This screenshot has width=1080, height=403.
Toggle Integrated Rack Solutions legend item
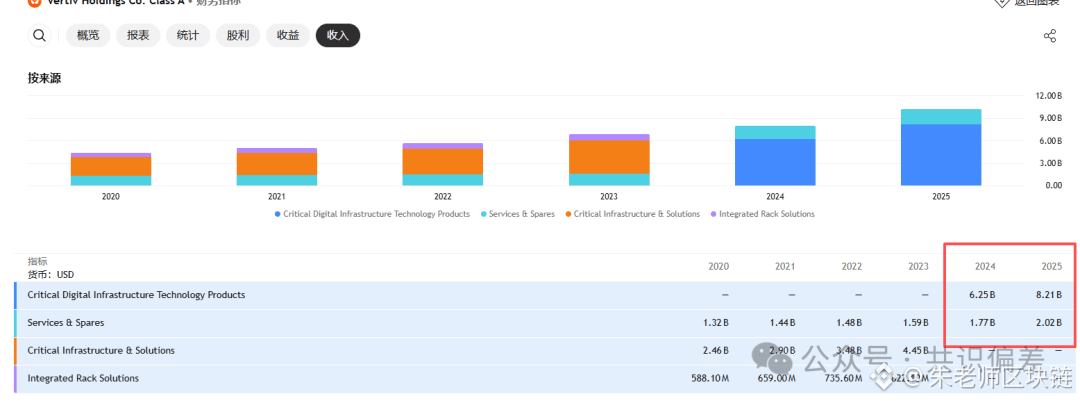[x=762, y=214]
